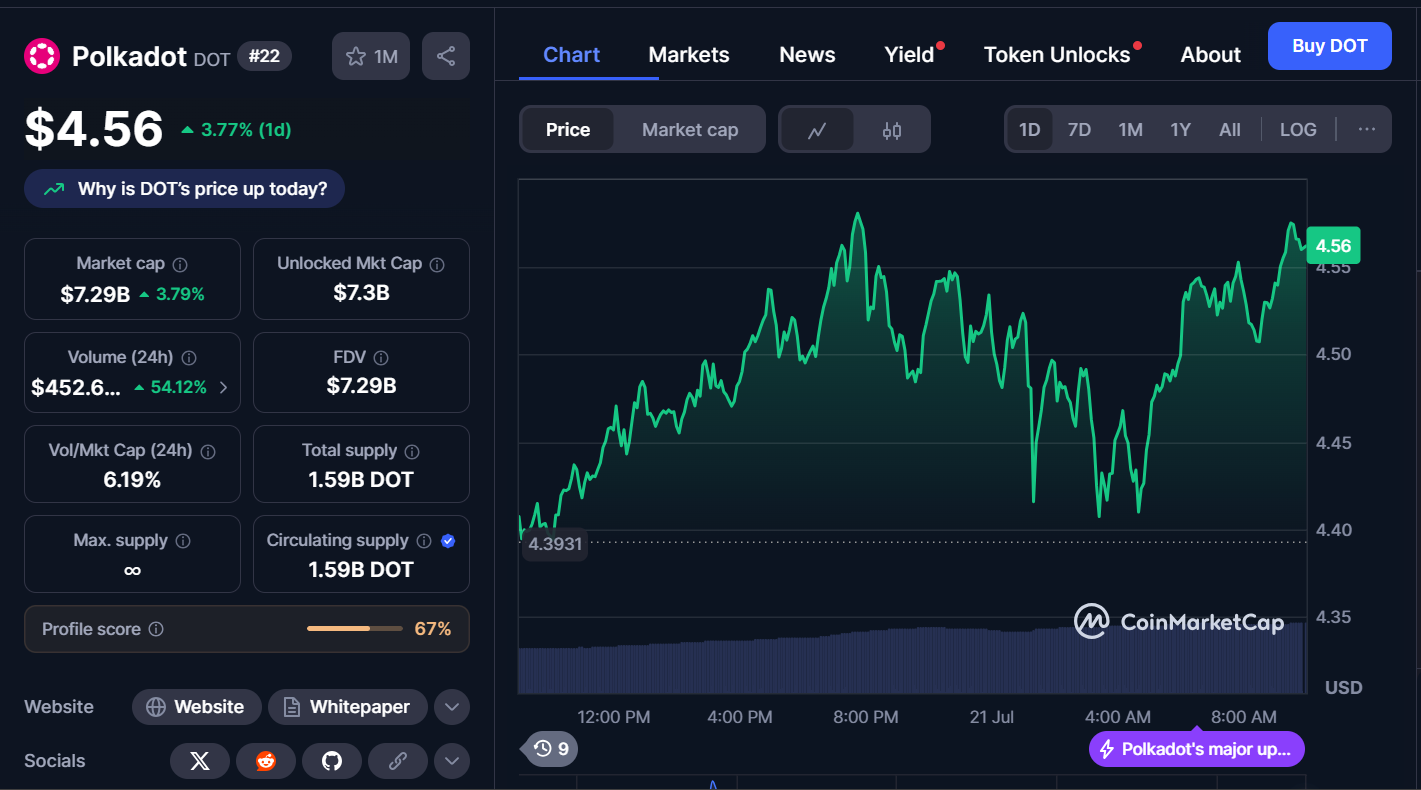Viewport: 1421px width, 790px height.
Task: Click the Buy DOT button
Action: coord(1329,46)
